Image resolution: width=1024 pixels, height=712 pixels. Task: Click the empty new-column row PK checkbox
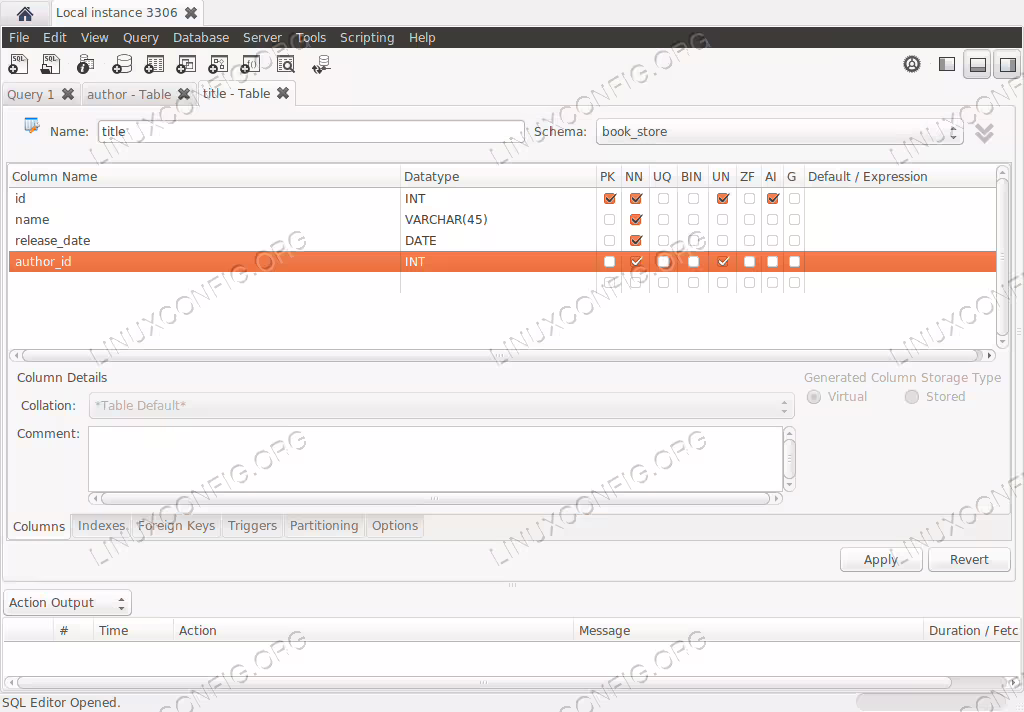pos(609,282)
